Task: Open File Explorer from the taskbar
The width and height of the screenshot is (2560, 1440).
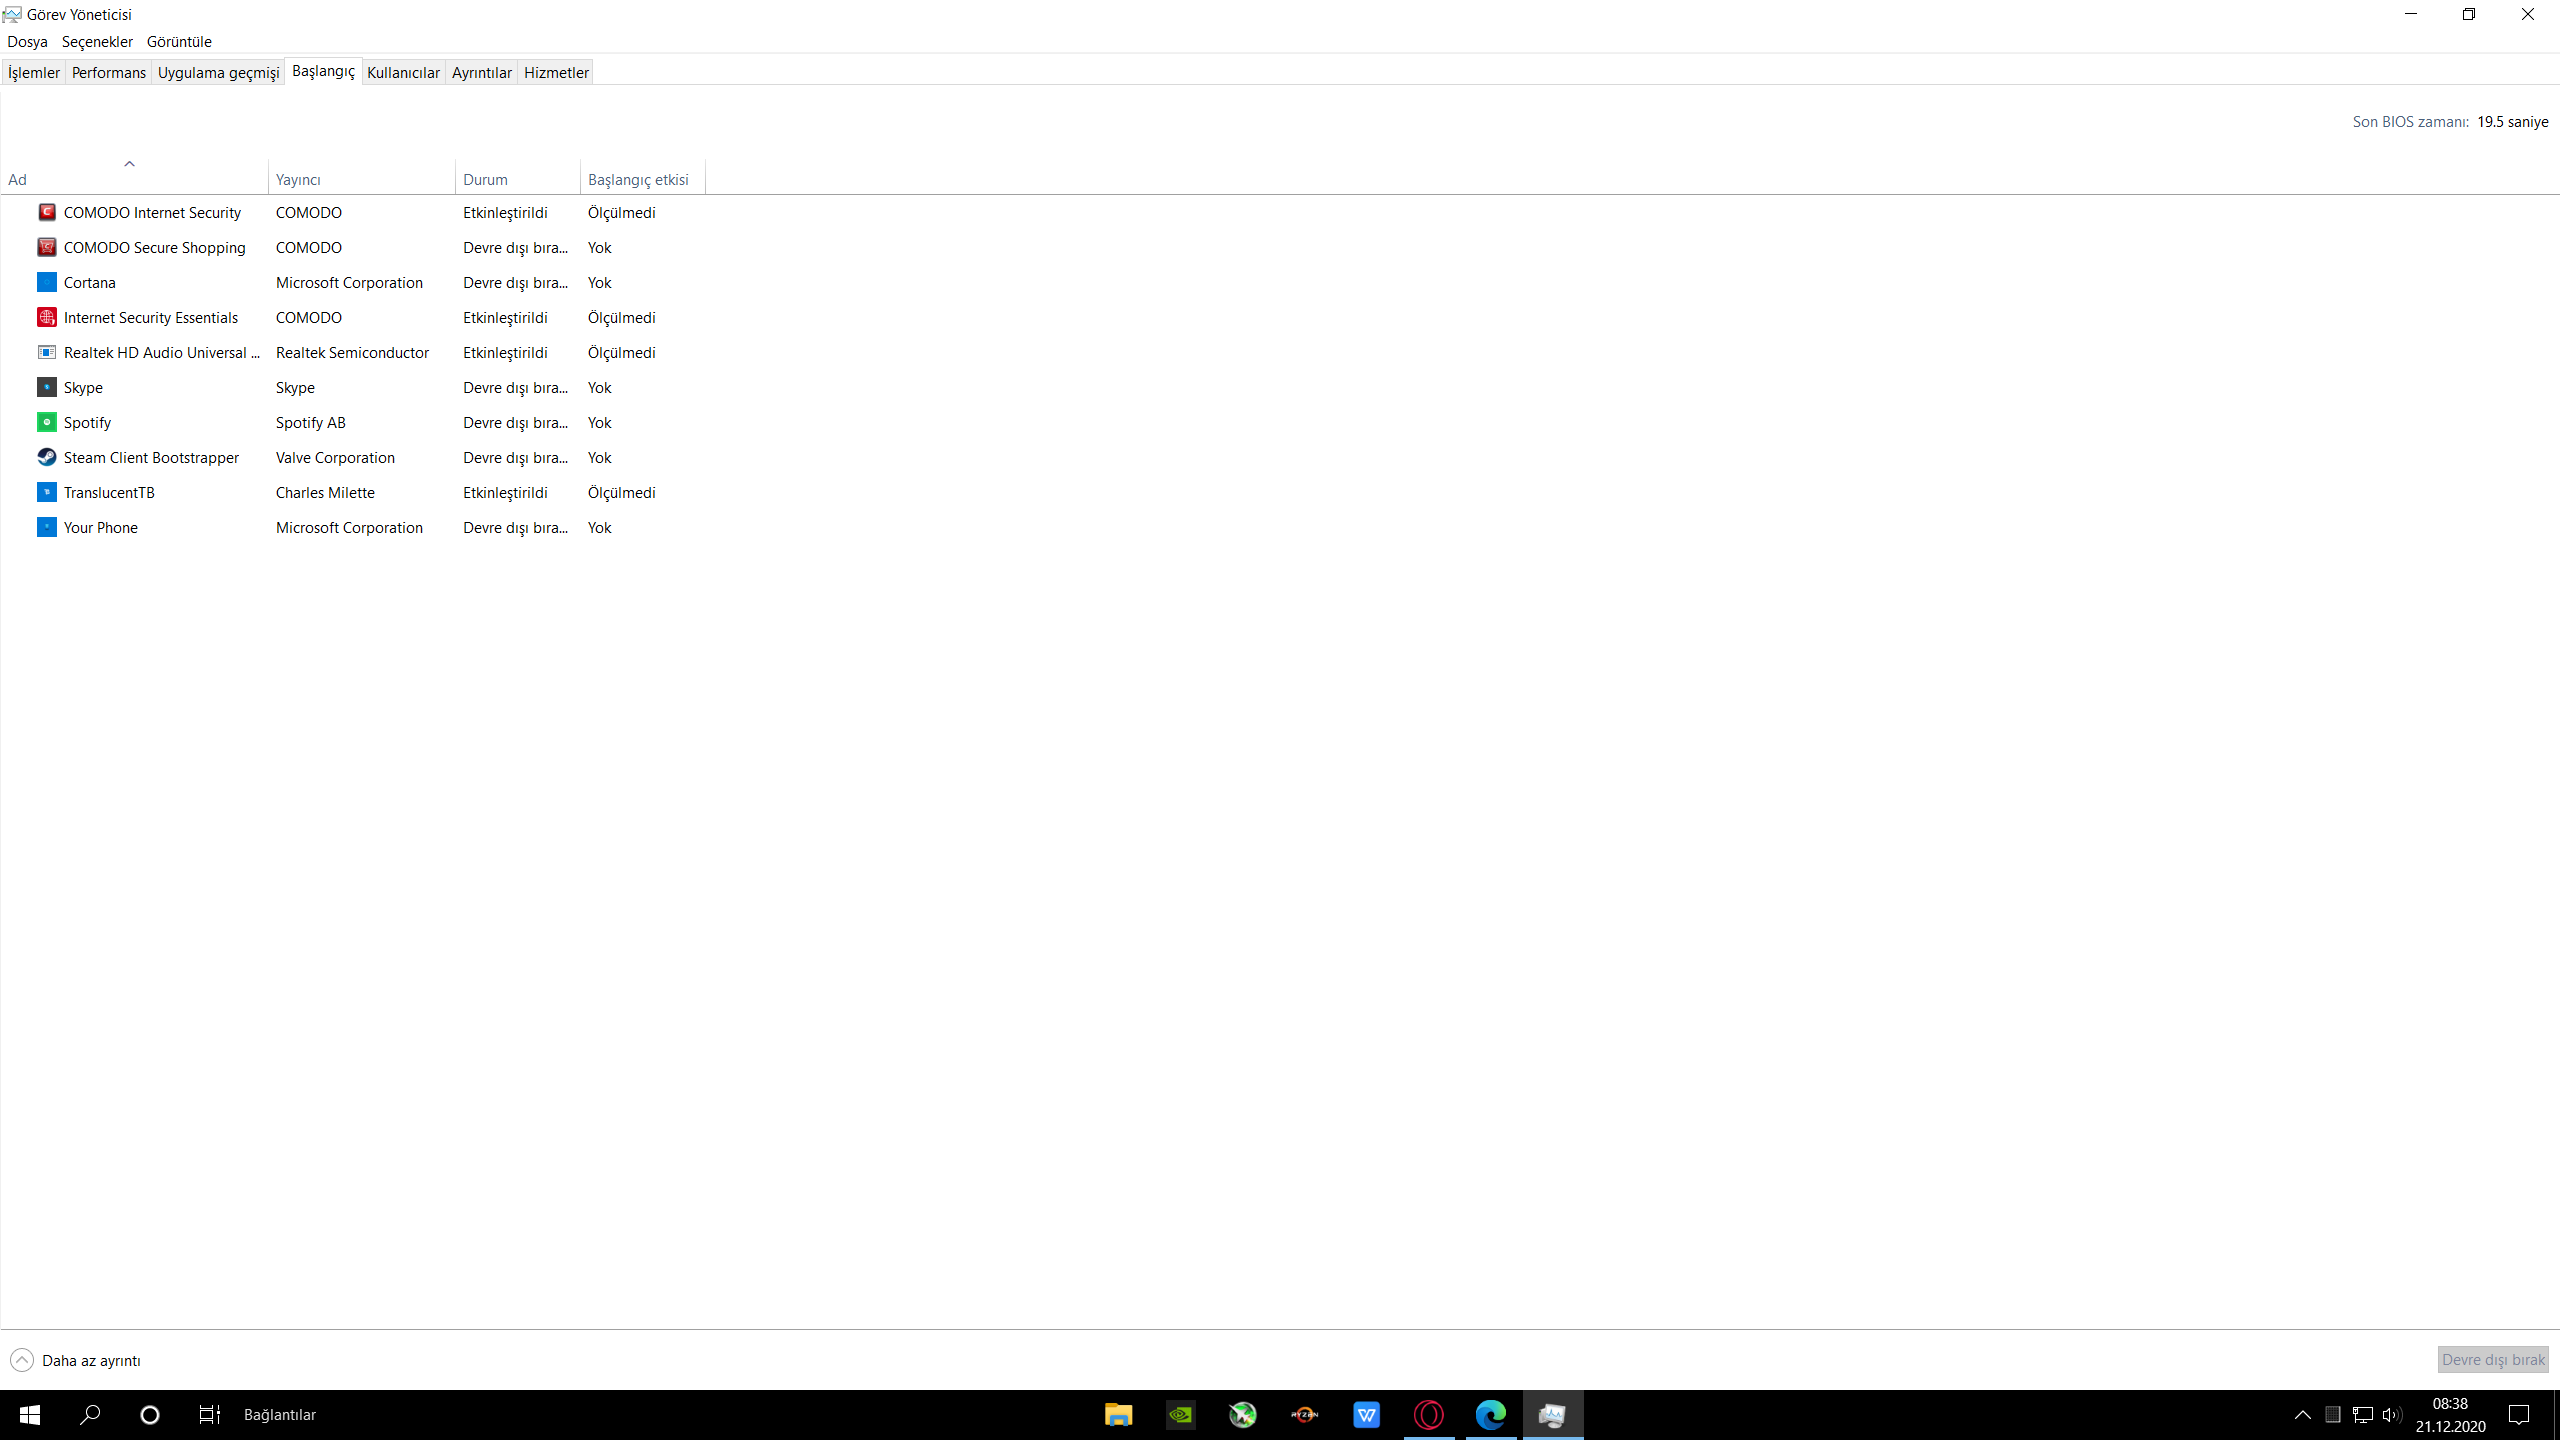Action: pyautogui.click(x=1118, y=1414)
